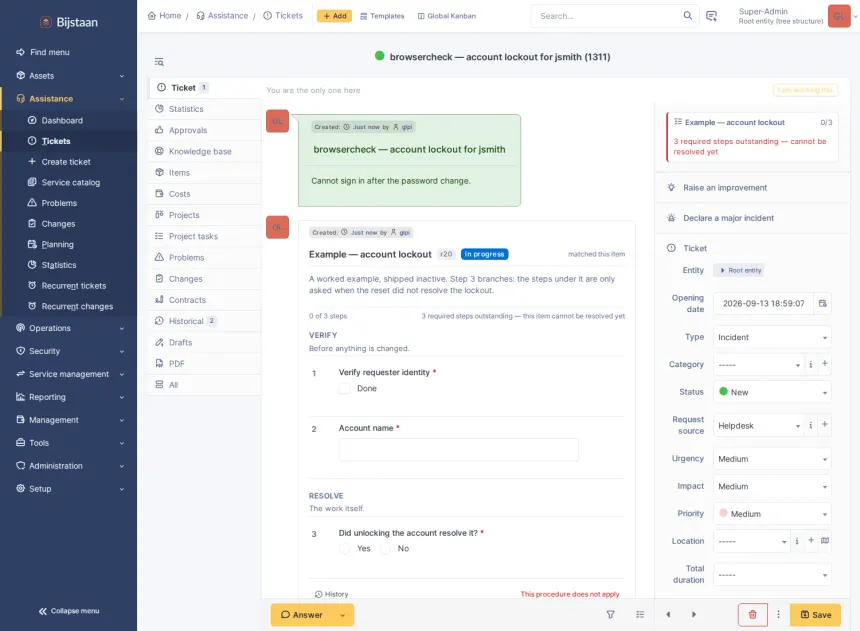Toggle the I am working this button

click(805, 90)
